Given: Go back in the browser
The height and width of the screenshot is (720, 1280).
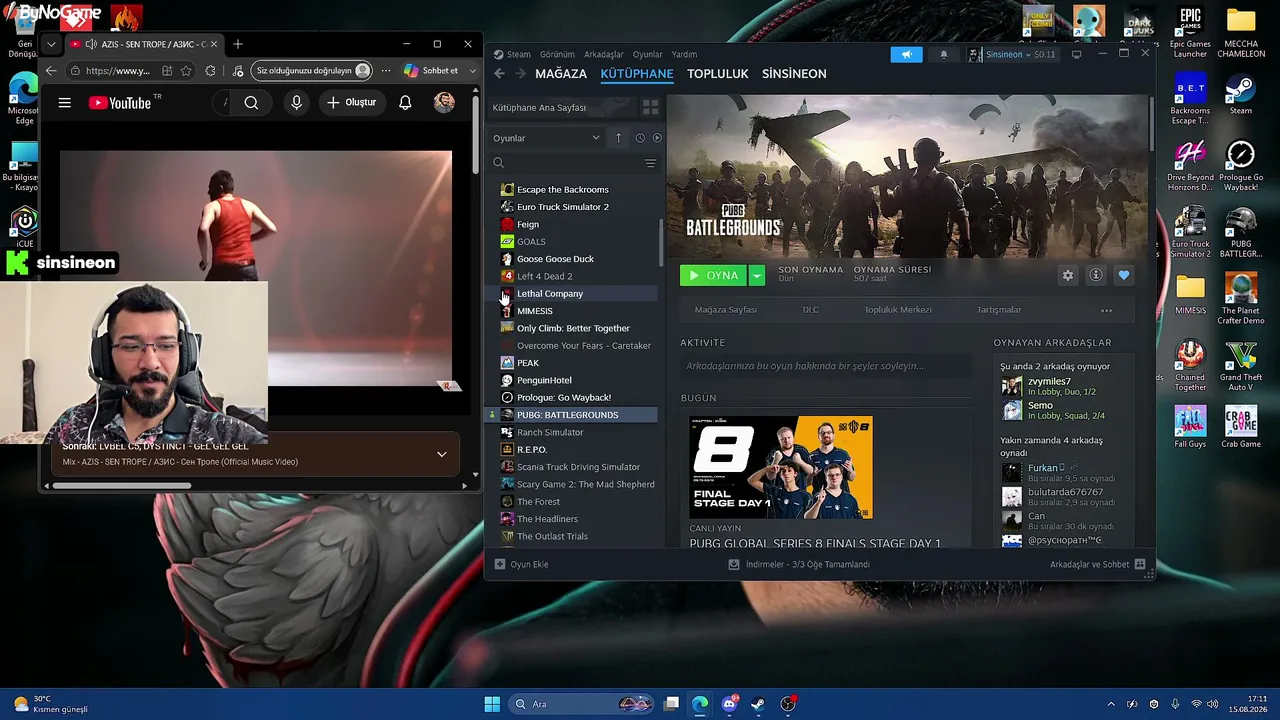Looking at the screenshot, I should point(51,71).
